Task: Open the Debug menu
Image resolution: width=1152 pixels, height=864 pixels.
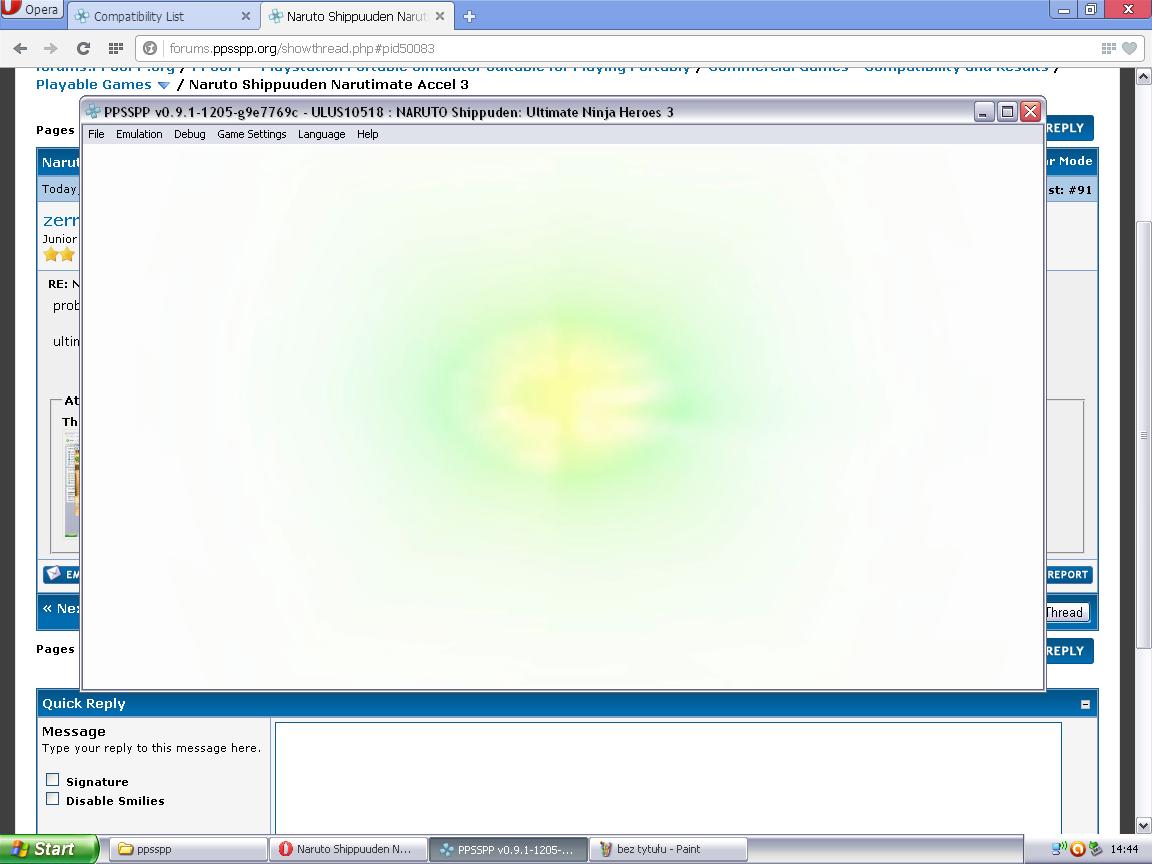Action: (x=189, y=134)
